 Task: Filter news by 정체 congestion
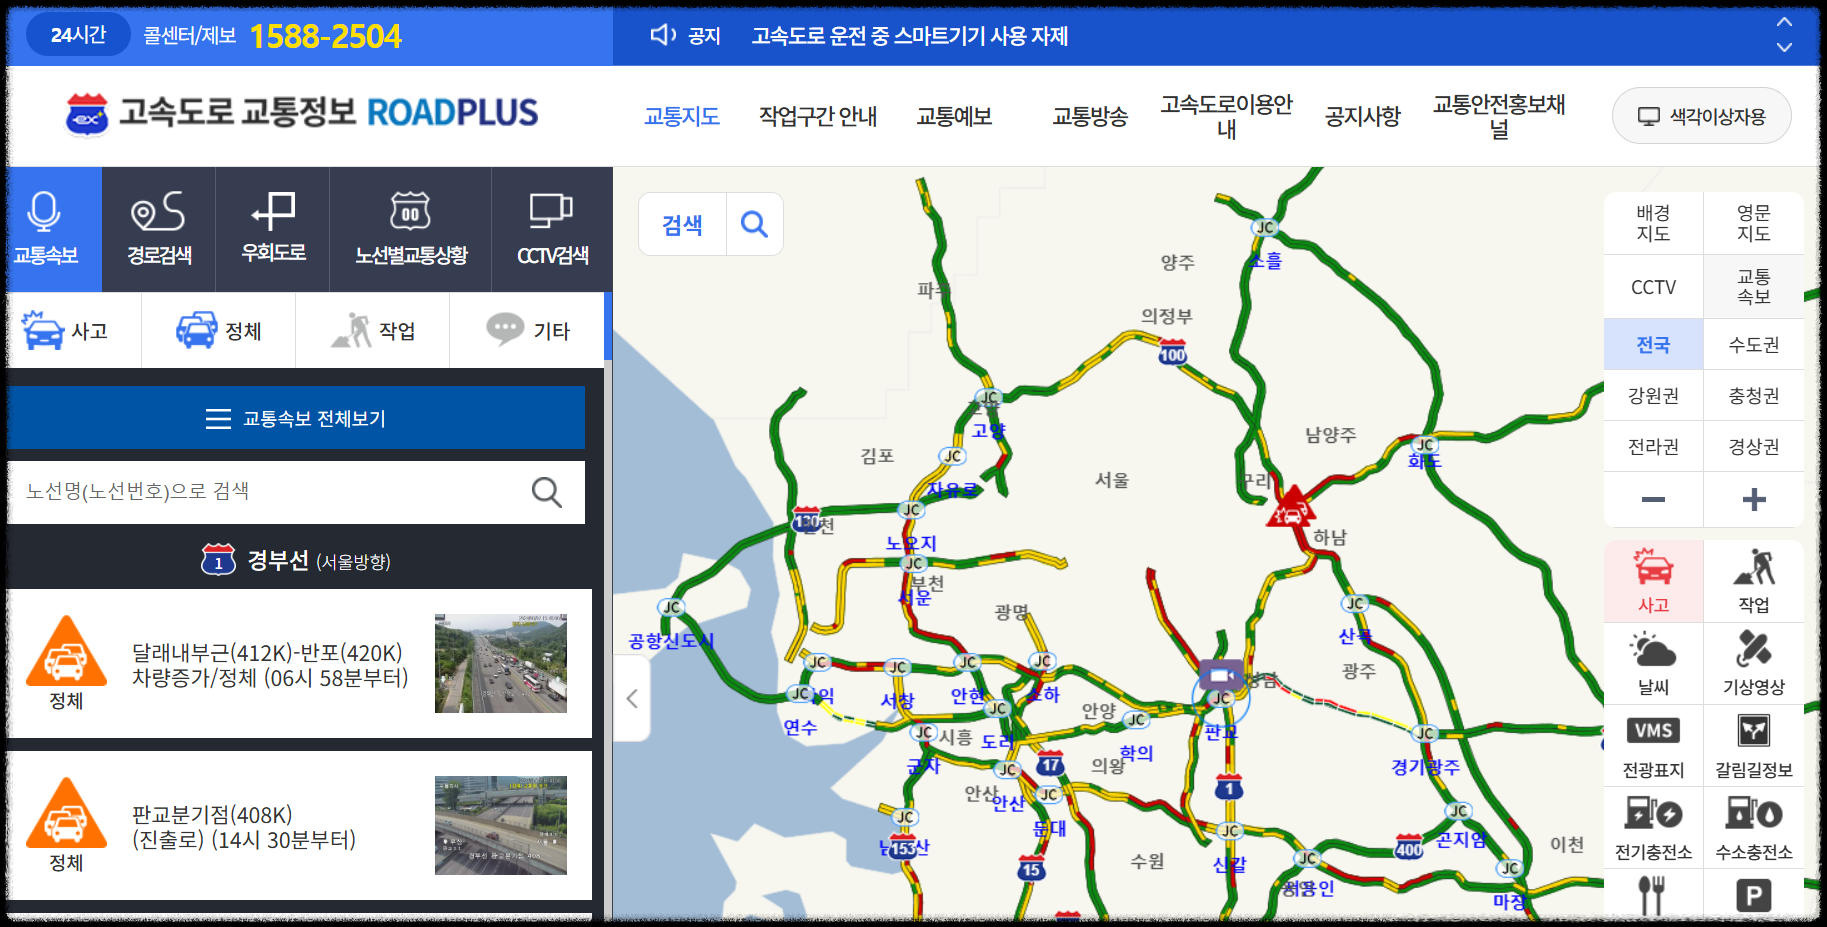click(218, 330)
